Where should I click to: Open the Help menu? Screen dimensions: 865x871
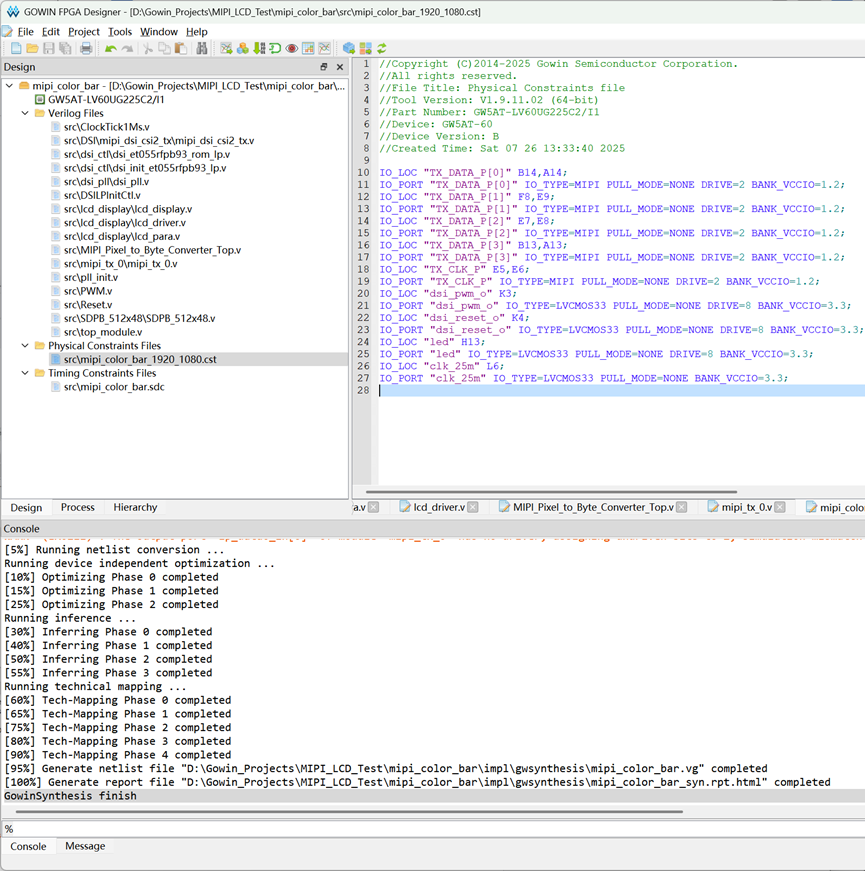click(x=197, y=32)
